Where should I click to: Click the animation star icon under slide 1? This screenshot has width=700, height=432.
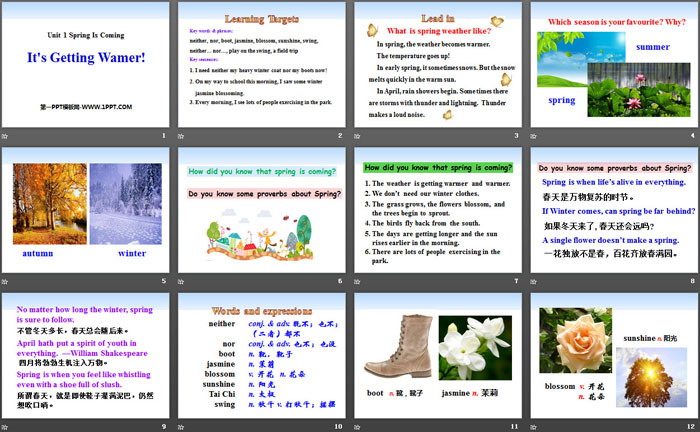(x=5, y=136)
